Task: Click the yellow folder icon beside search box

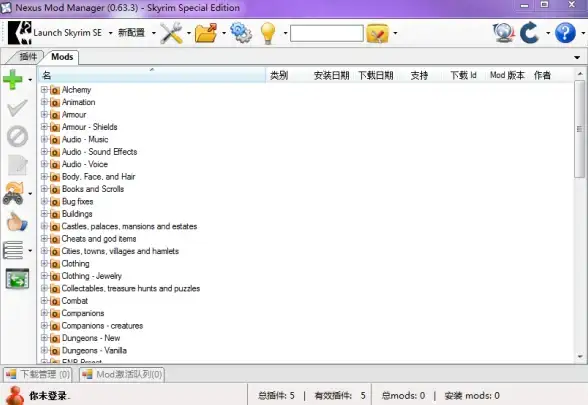Action: 377,34
